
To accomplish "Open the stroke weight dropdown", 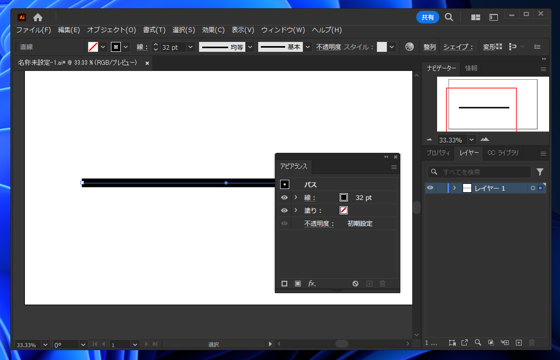I will pyautogui.click(x=190, y=47).
